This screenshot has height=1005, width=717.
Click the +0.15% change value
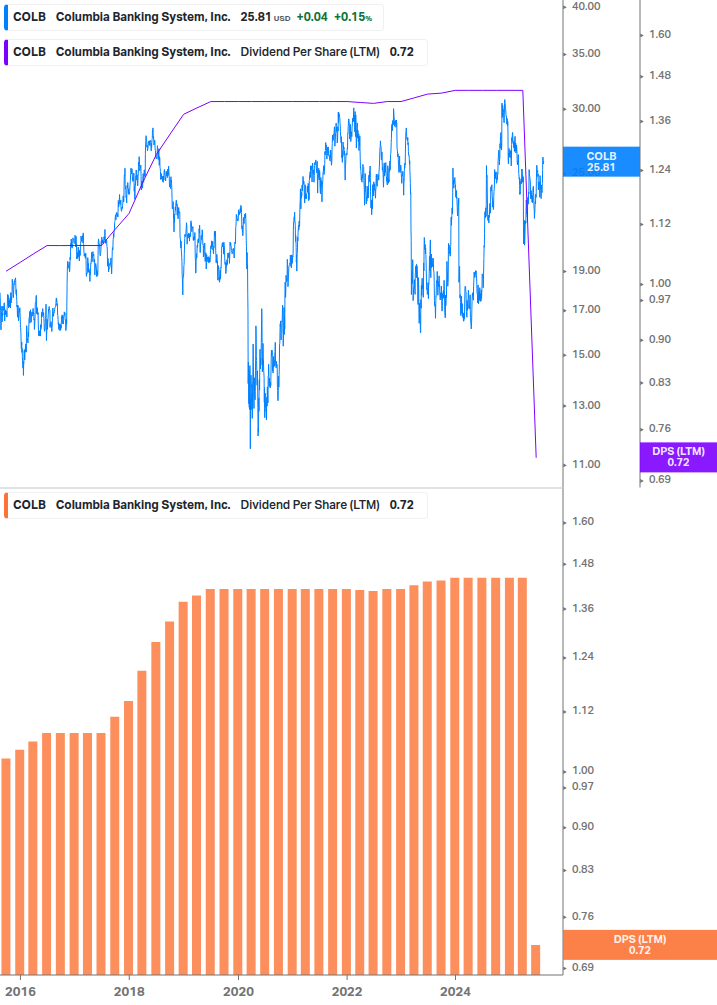pos(353,17)
